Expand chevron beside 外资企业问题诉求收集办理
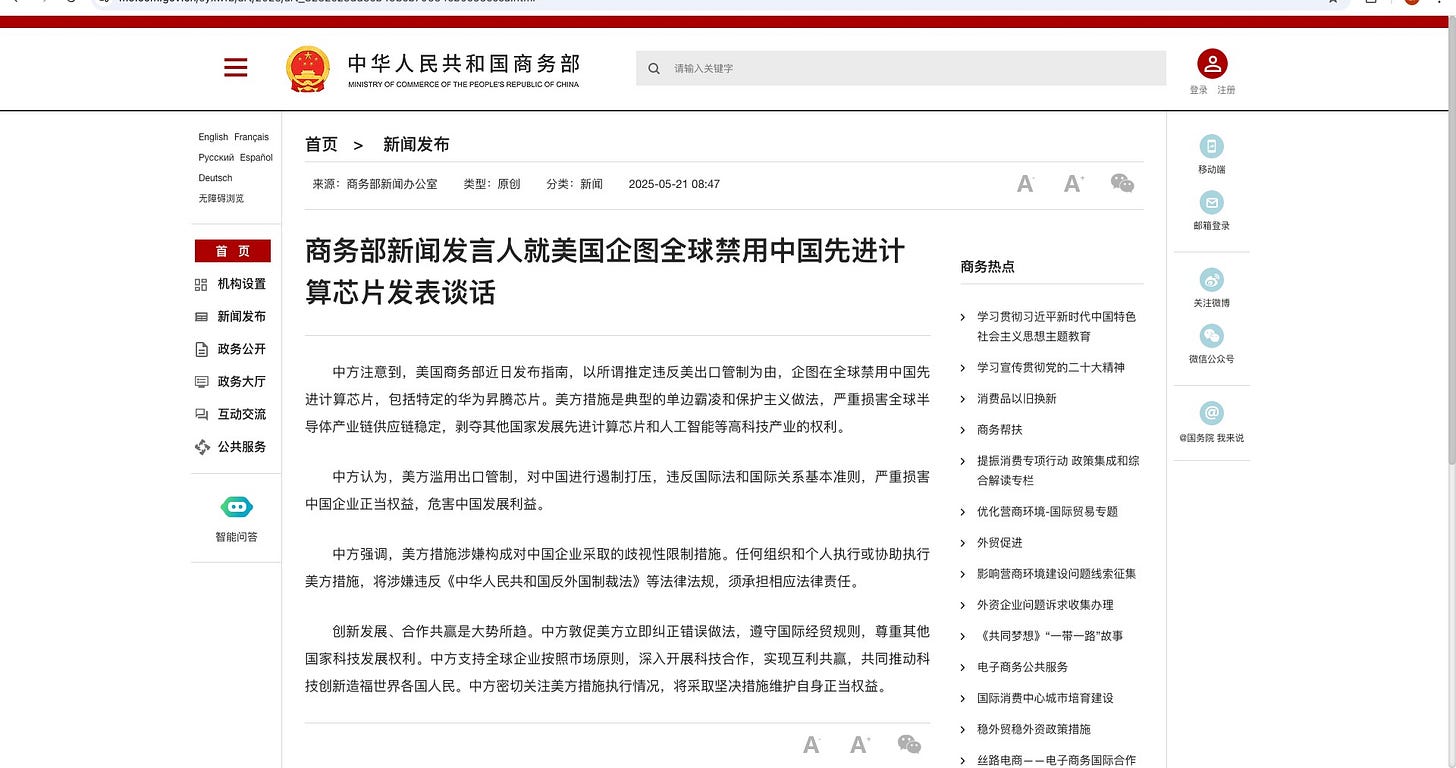 (963, 605)
